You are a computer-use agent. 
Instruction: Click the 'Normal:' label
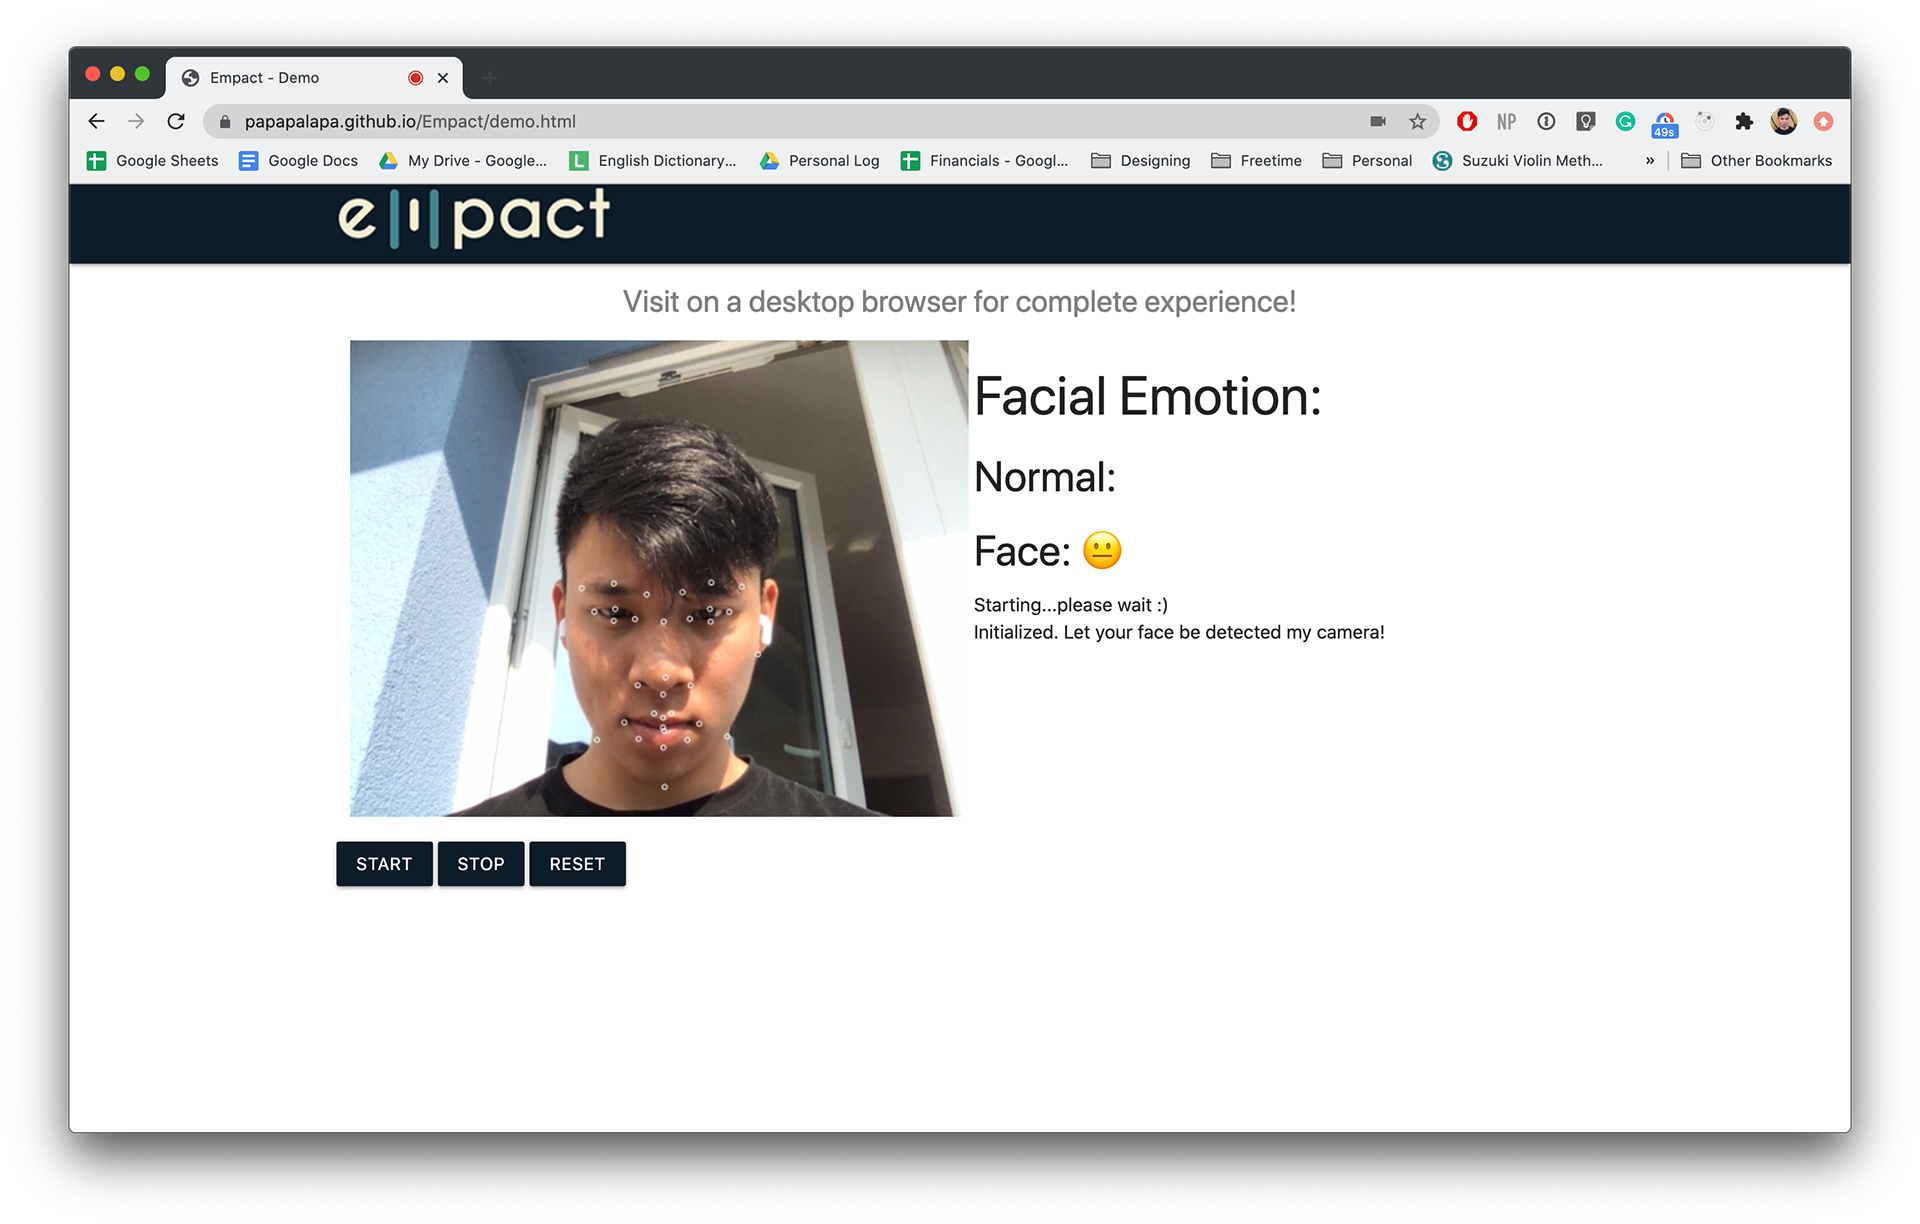(x=1045, y=477)
